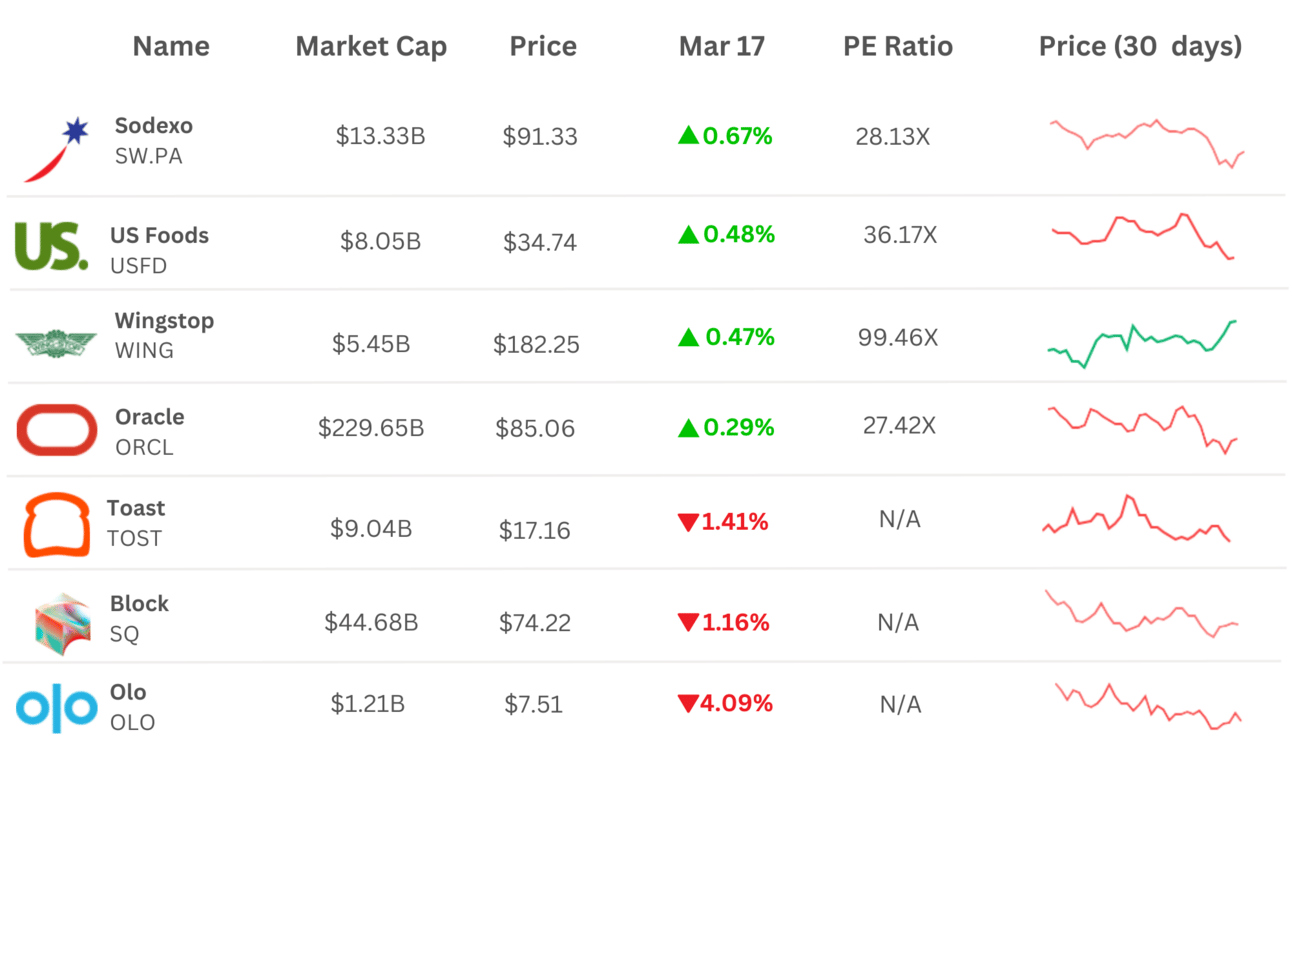Open the orange Toast bread logo
Screen dimensions: 1292x969
click(x=57, y=524)
